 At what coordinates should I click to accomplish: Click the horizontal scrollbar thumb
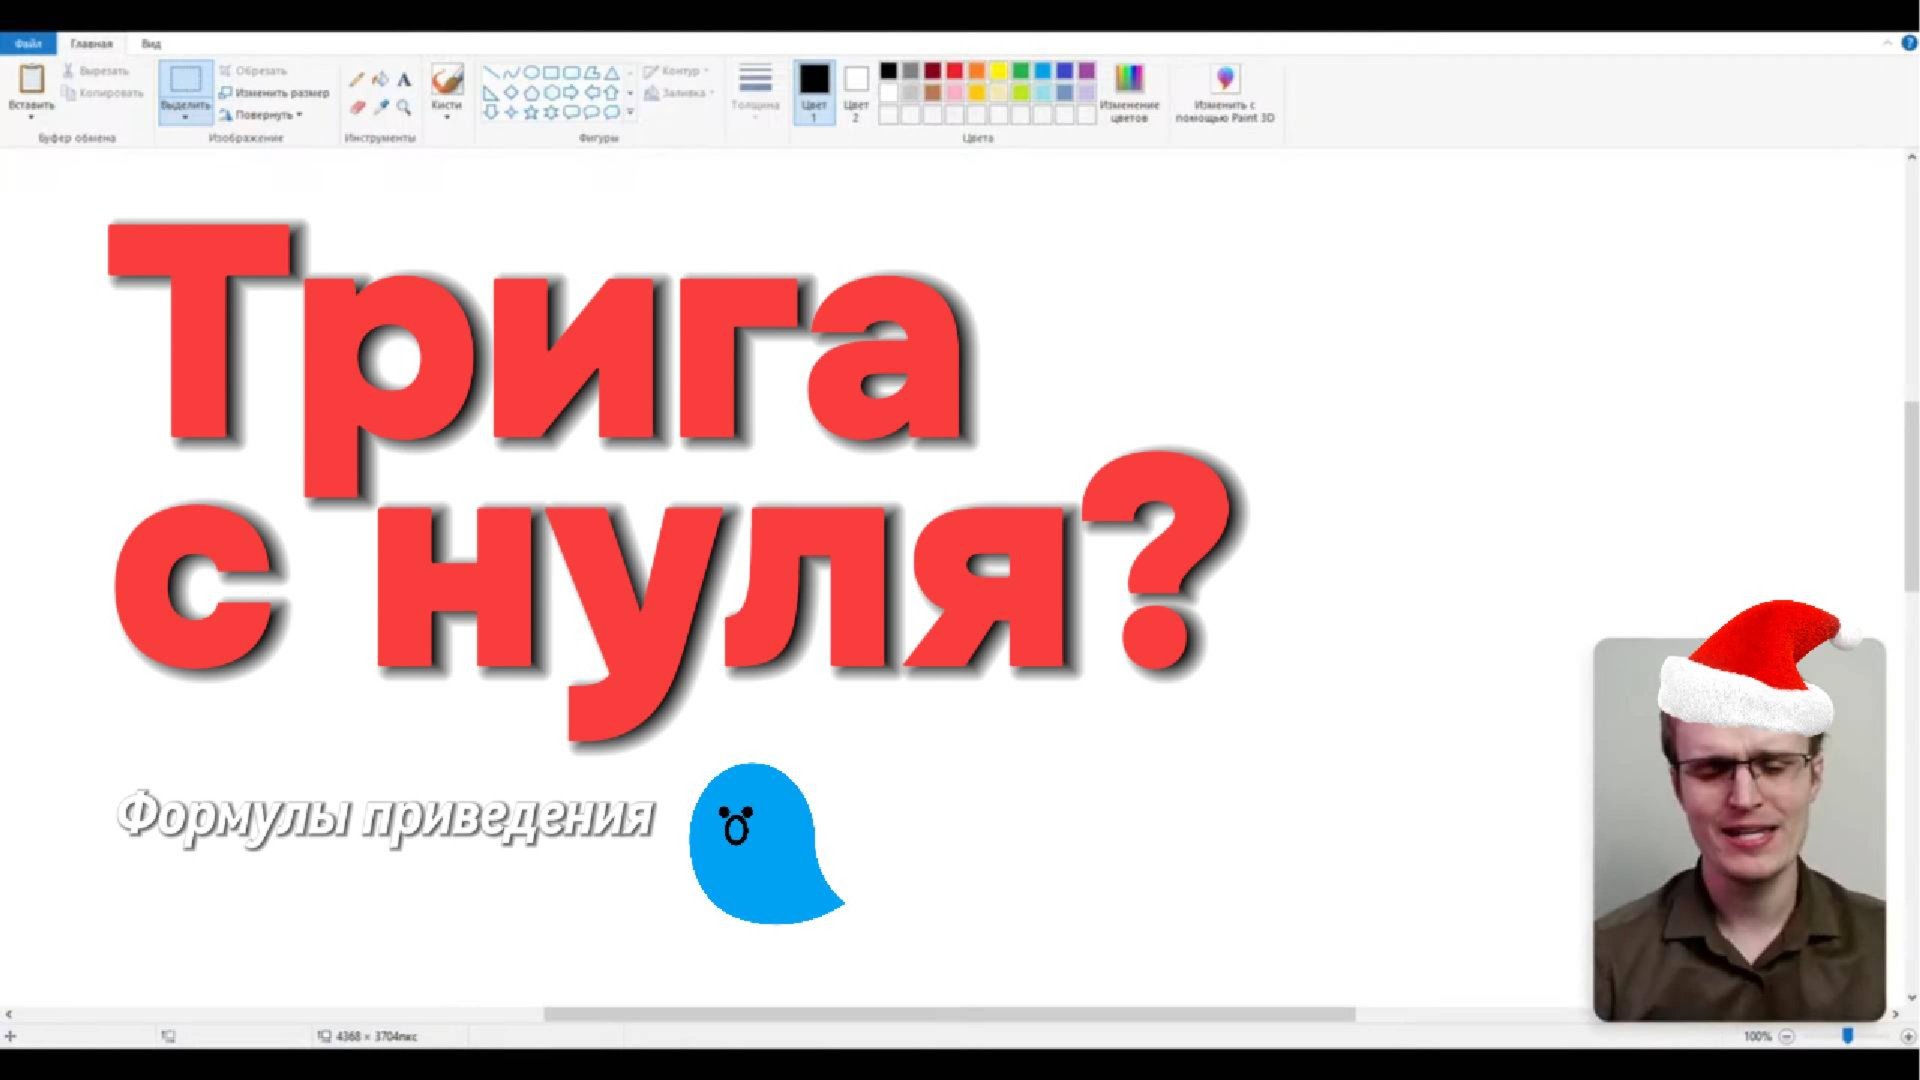[x=948, y=1014]
